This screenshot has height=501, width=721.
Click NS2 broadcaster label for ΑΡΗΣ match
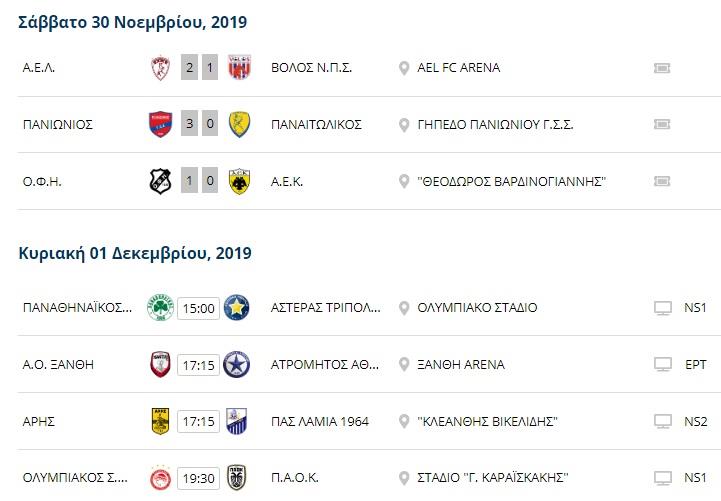pos(695,421)
